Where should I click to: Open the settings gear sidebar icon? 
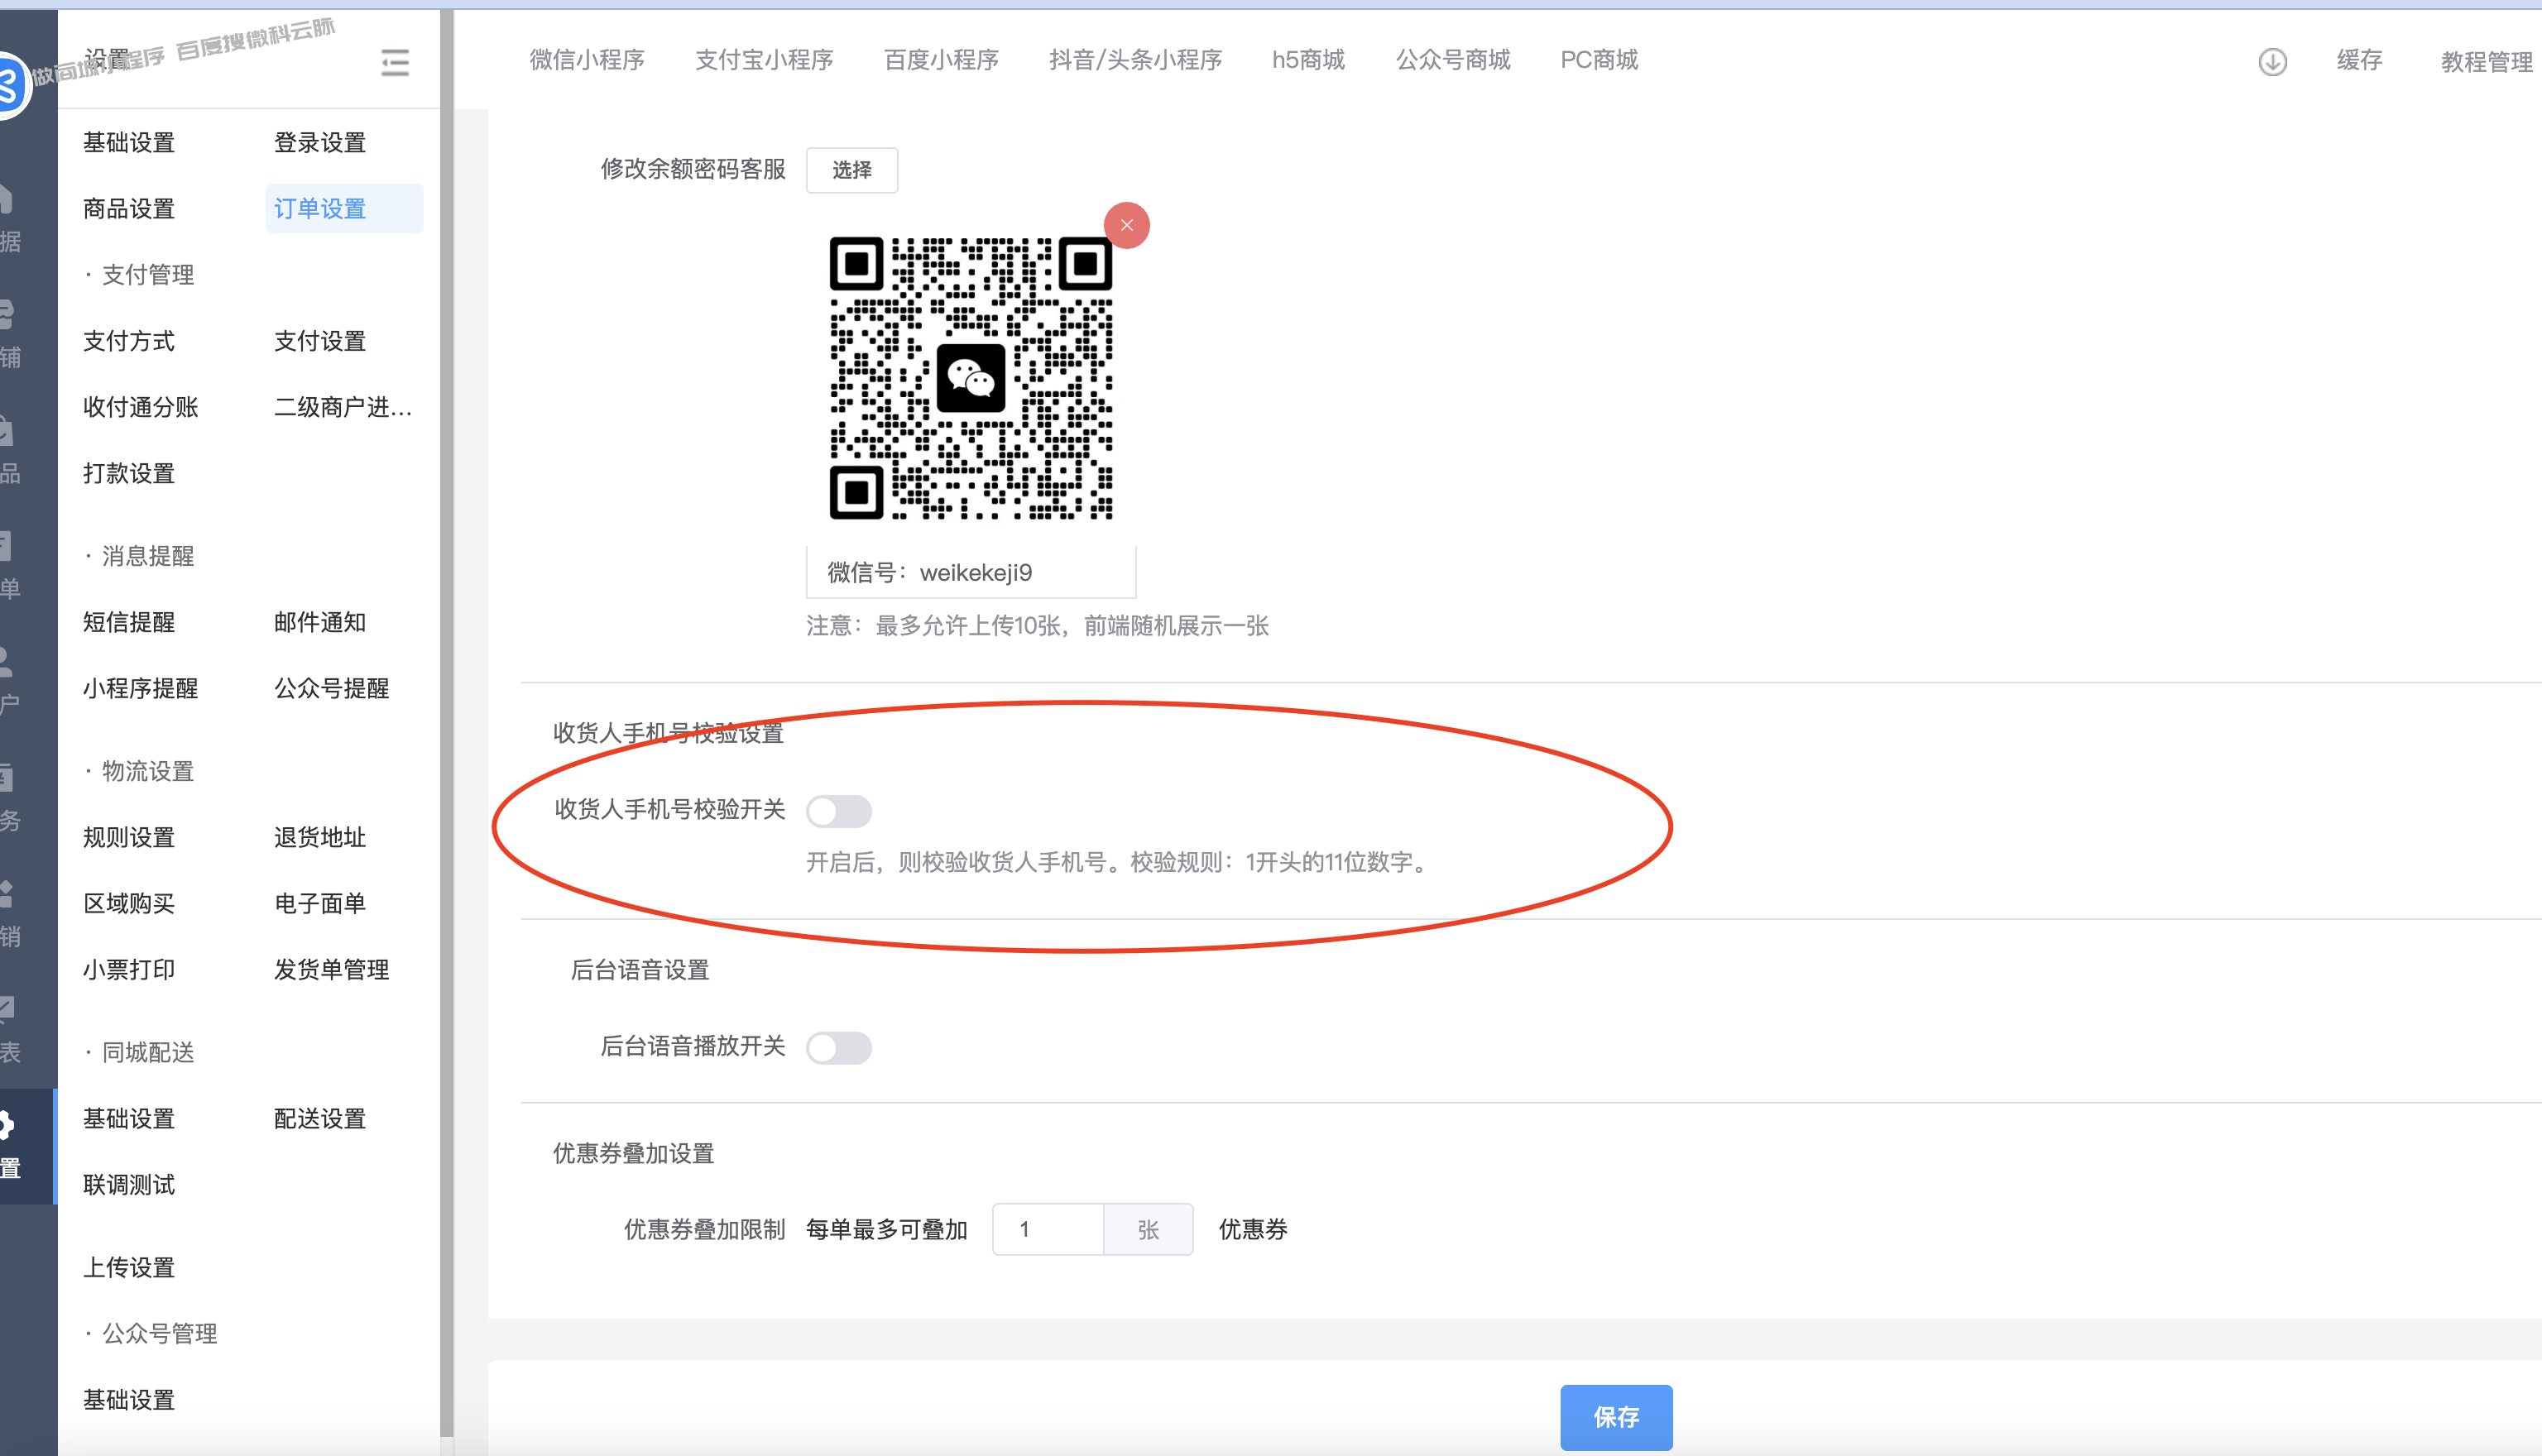(8, 1126)
